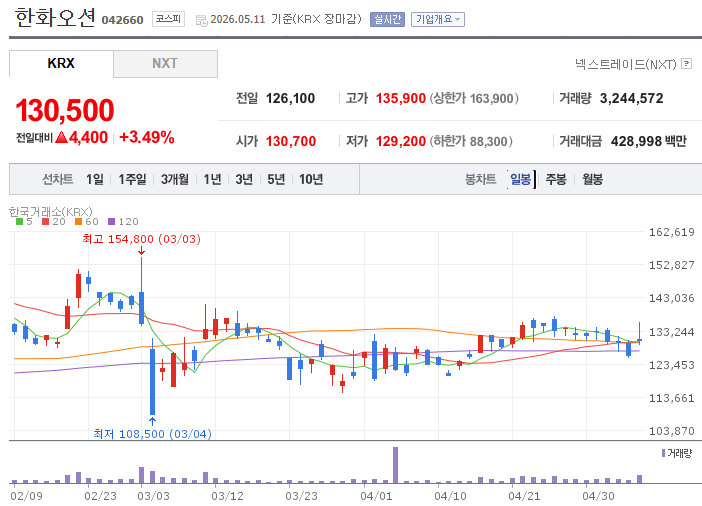Click the long blue candle on 03/04

(x=152, y=382)
